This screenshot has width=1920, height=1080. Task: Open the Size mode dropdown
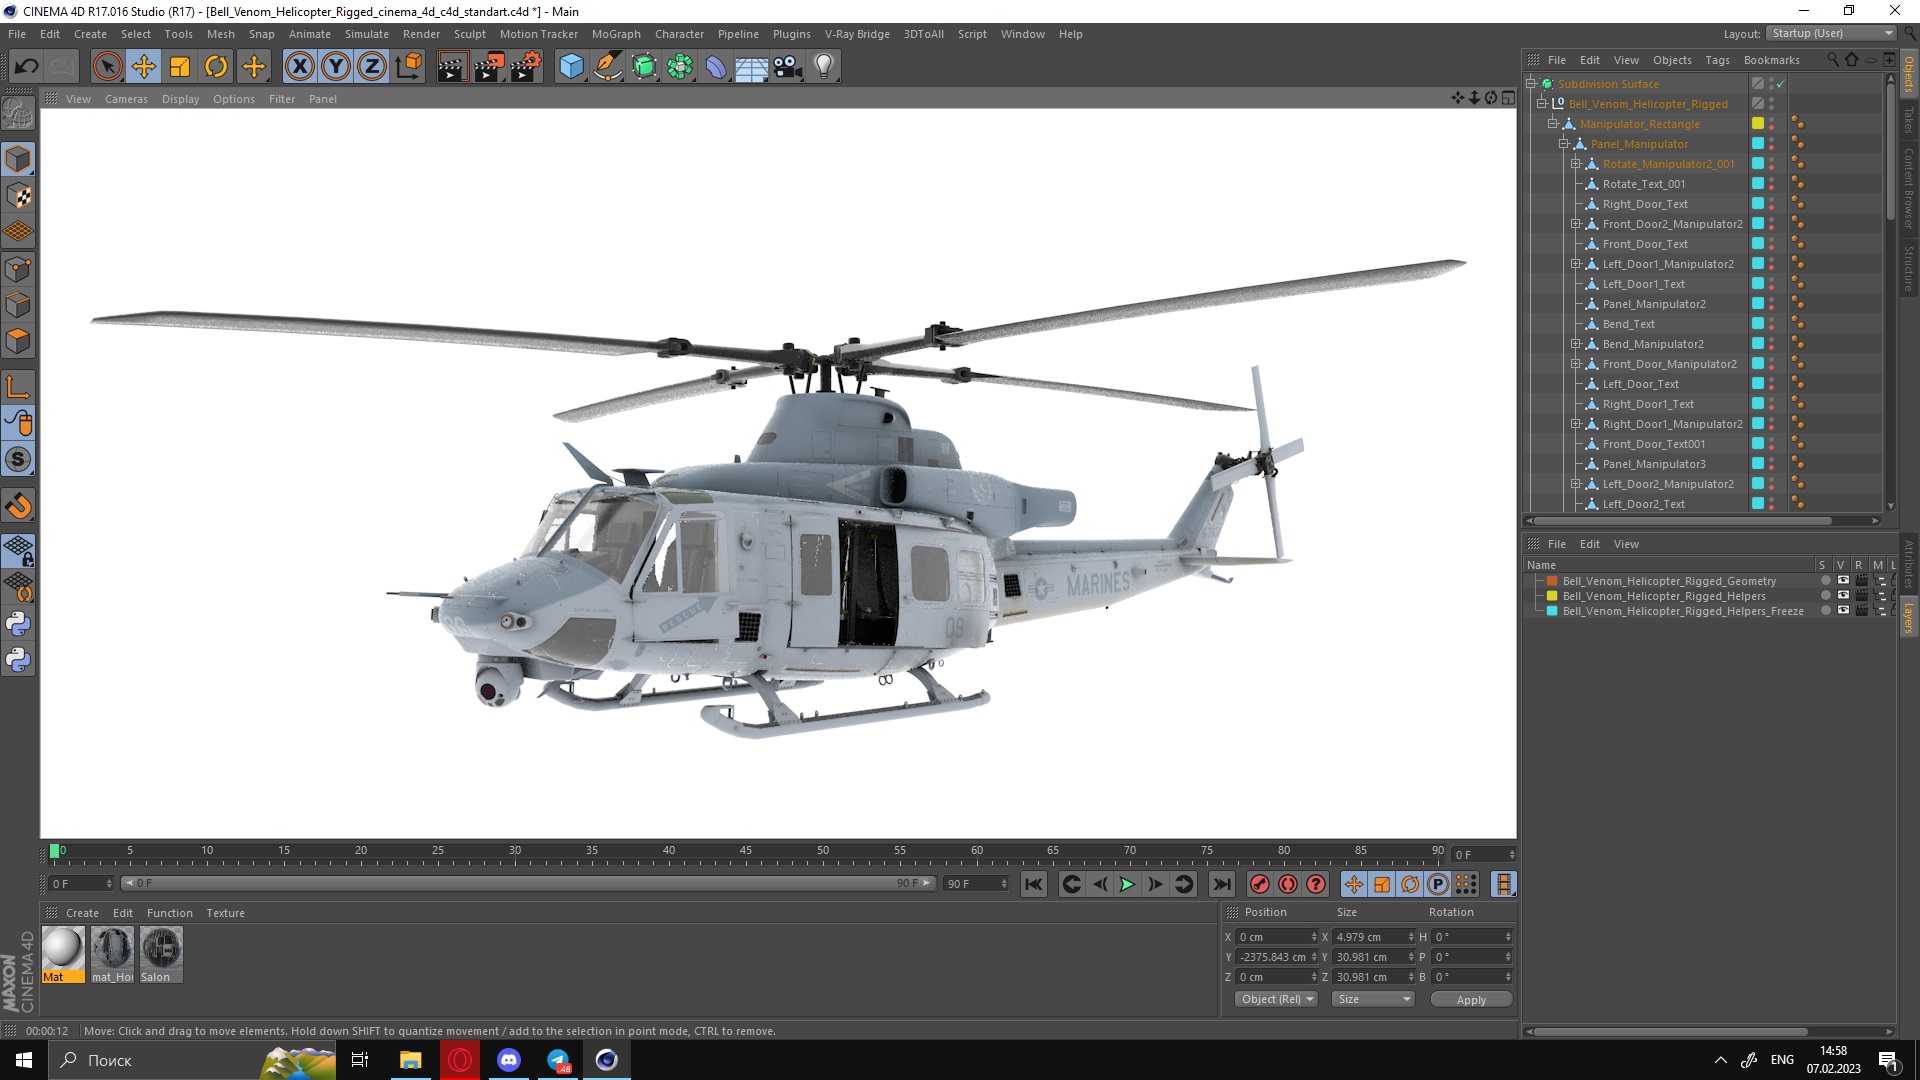tap(1373, 999)
